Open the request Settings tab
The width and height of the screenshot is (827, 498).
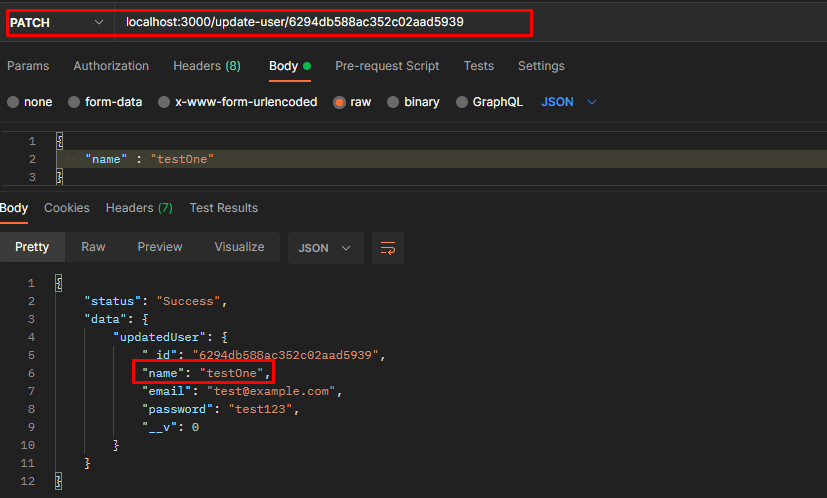pyautogui.click(x=541, y=66)
